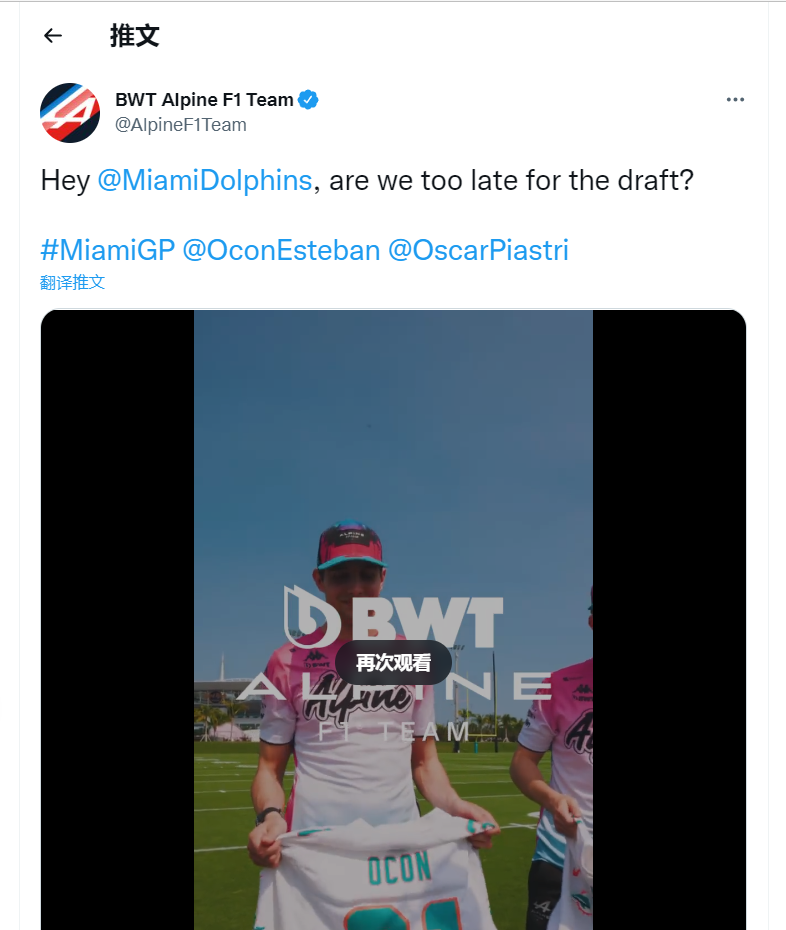Click the Alpine team profile avatar
Viewport: 786px width, 930px height.
point(70,112)
